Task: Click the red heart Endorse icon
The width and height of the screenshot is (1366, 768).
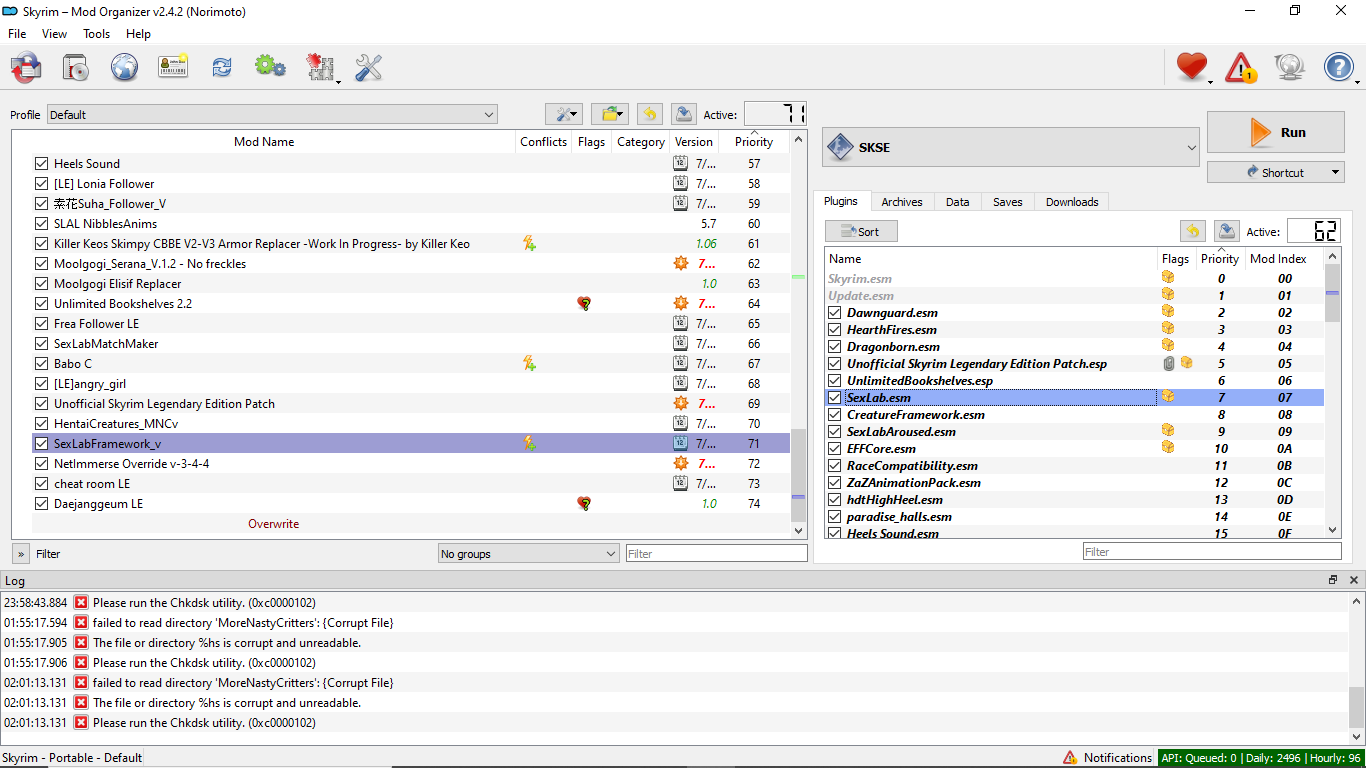Action: coord(1191,67)
